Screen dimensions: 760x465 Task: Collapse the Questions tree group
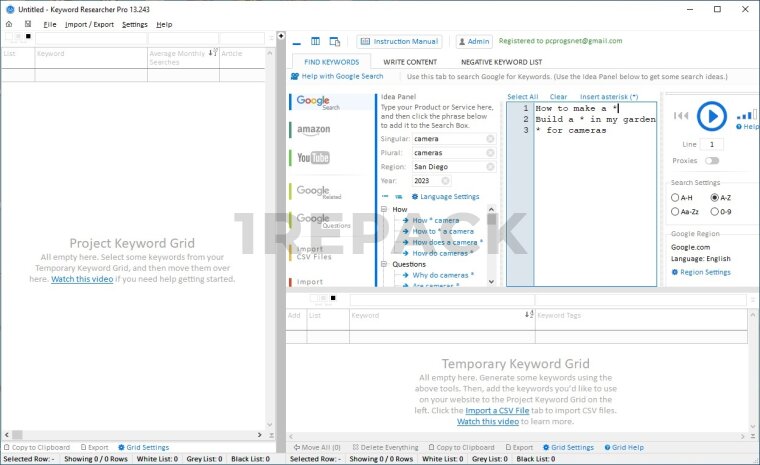pos(384,264)
